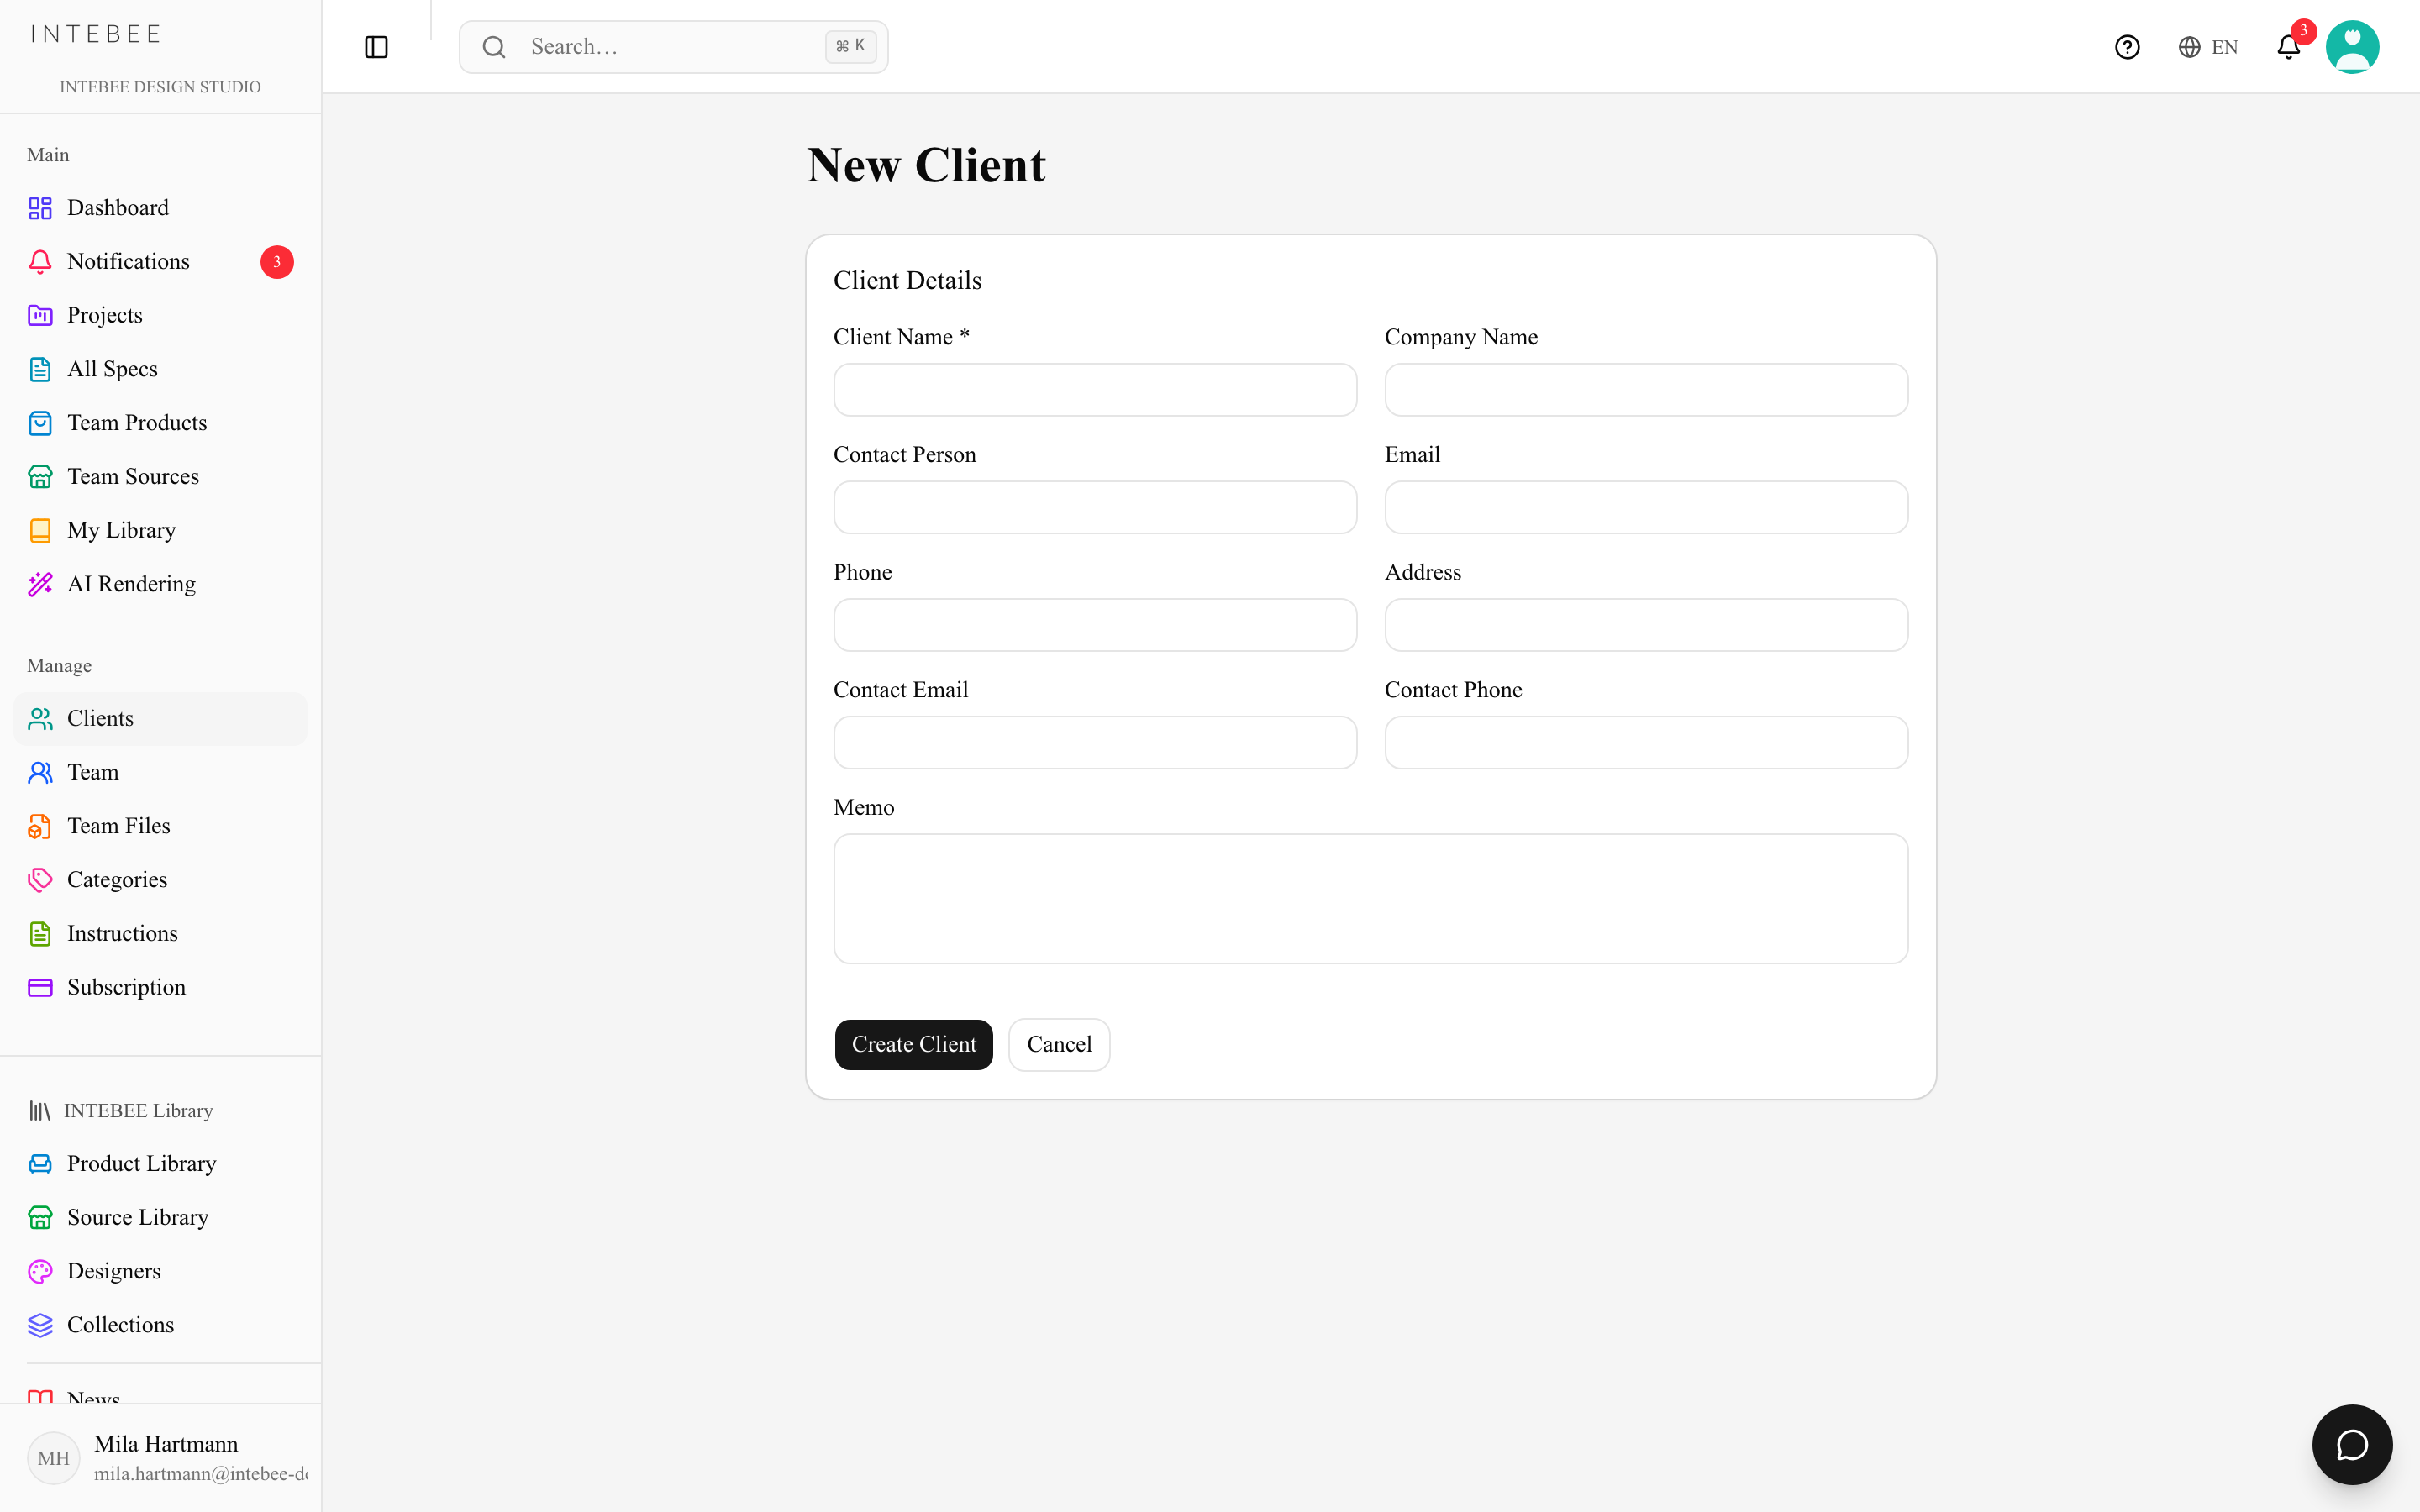Focus the Client Name field
2420x1512 pixels.
pyautogui.click(x=1095, y=390)
